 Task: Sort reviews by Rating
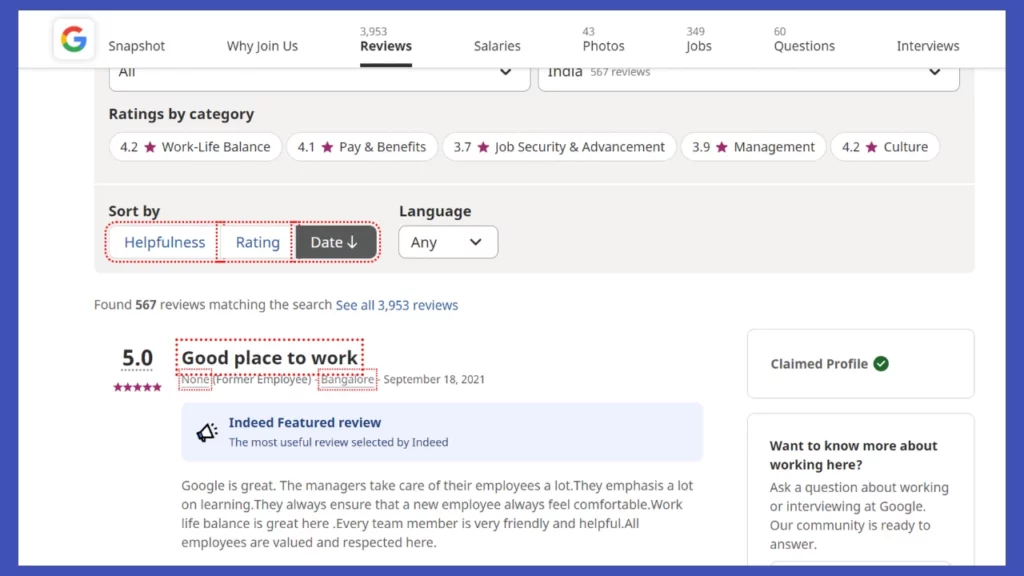coord(257,242)
